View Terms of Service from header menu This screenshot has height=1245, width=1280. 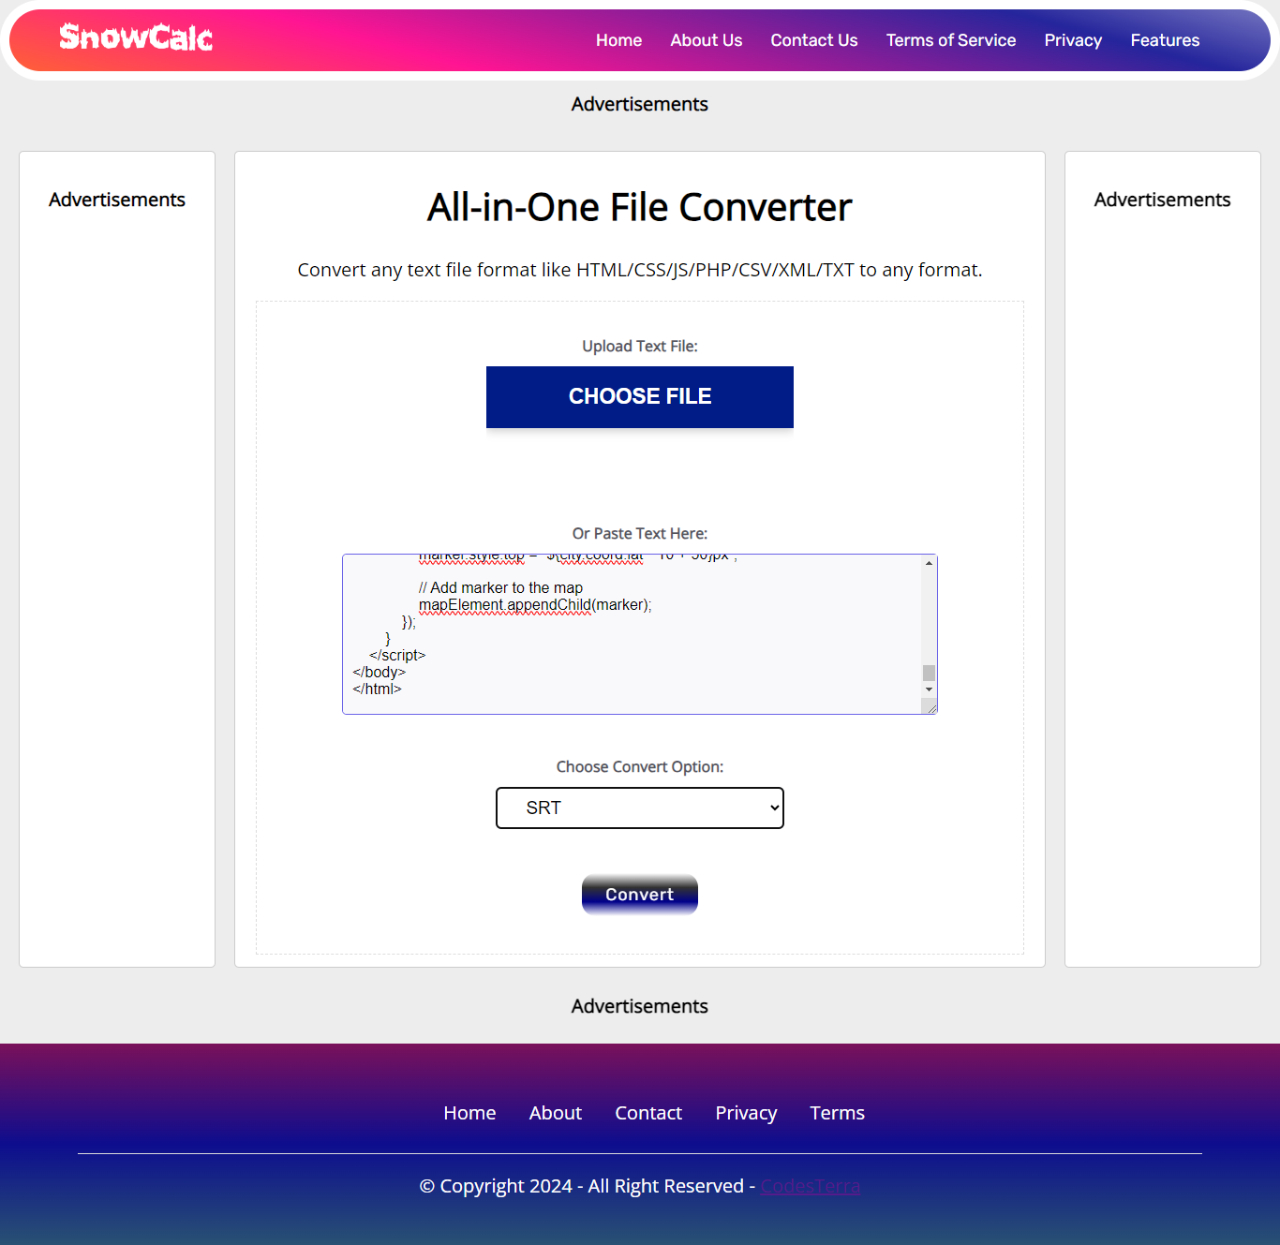click(950, 40)
